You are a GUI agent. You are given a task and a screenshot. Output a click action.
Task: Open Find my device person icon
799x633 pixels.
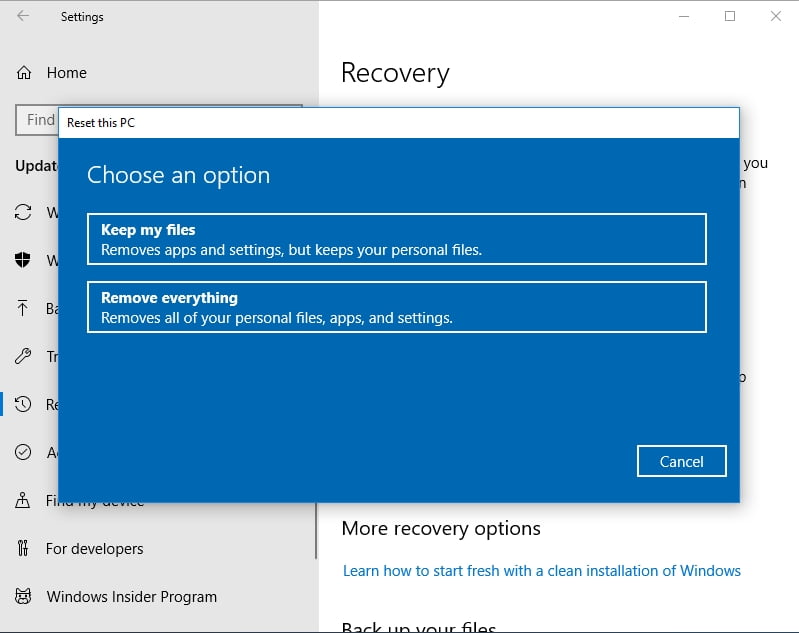coord(22,500)
